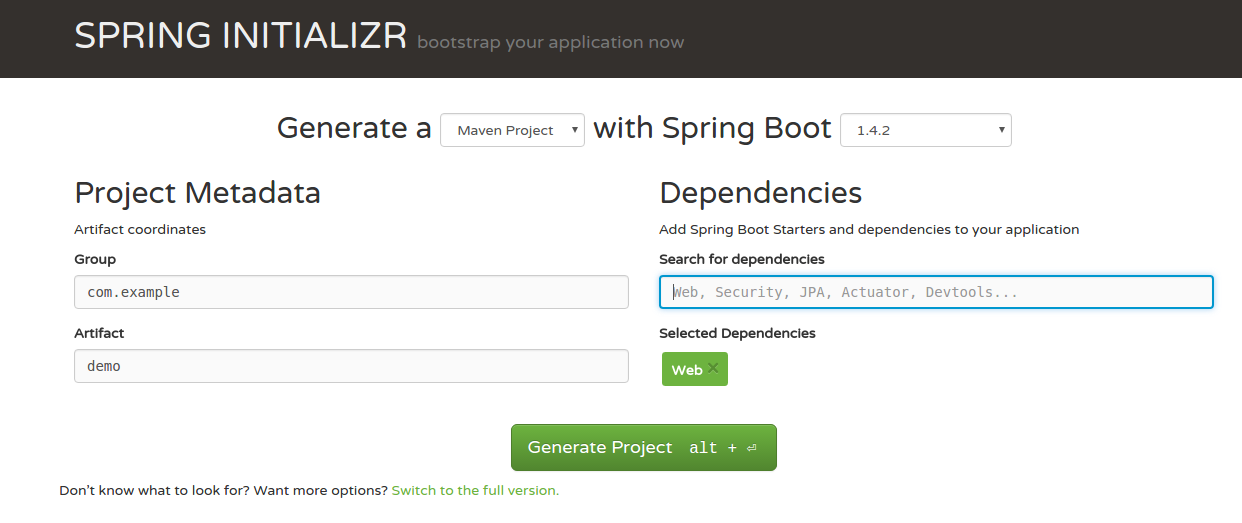Click the Project Metadata heading
The width and height of the screenshot is (1242, 523).
click(197, 192)
